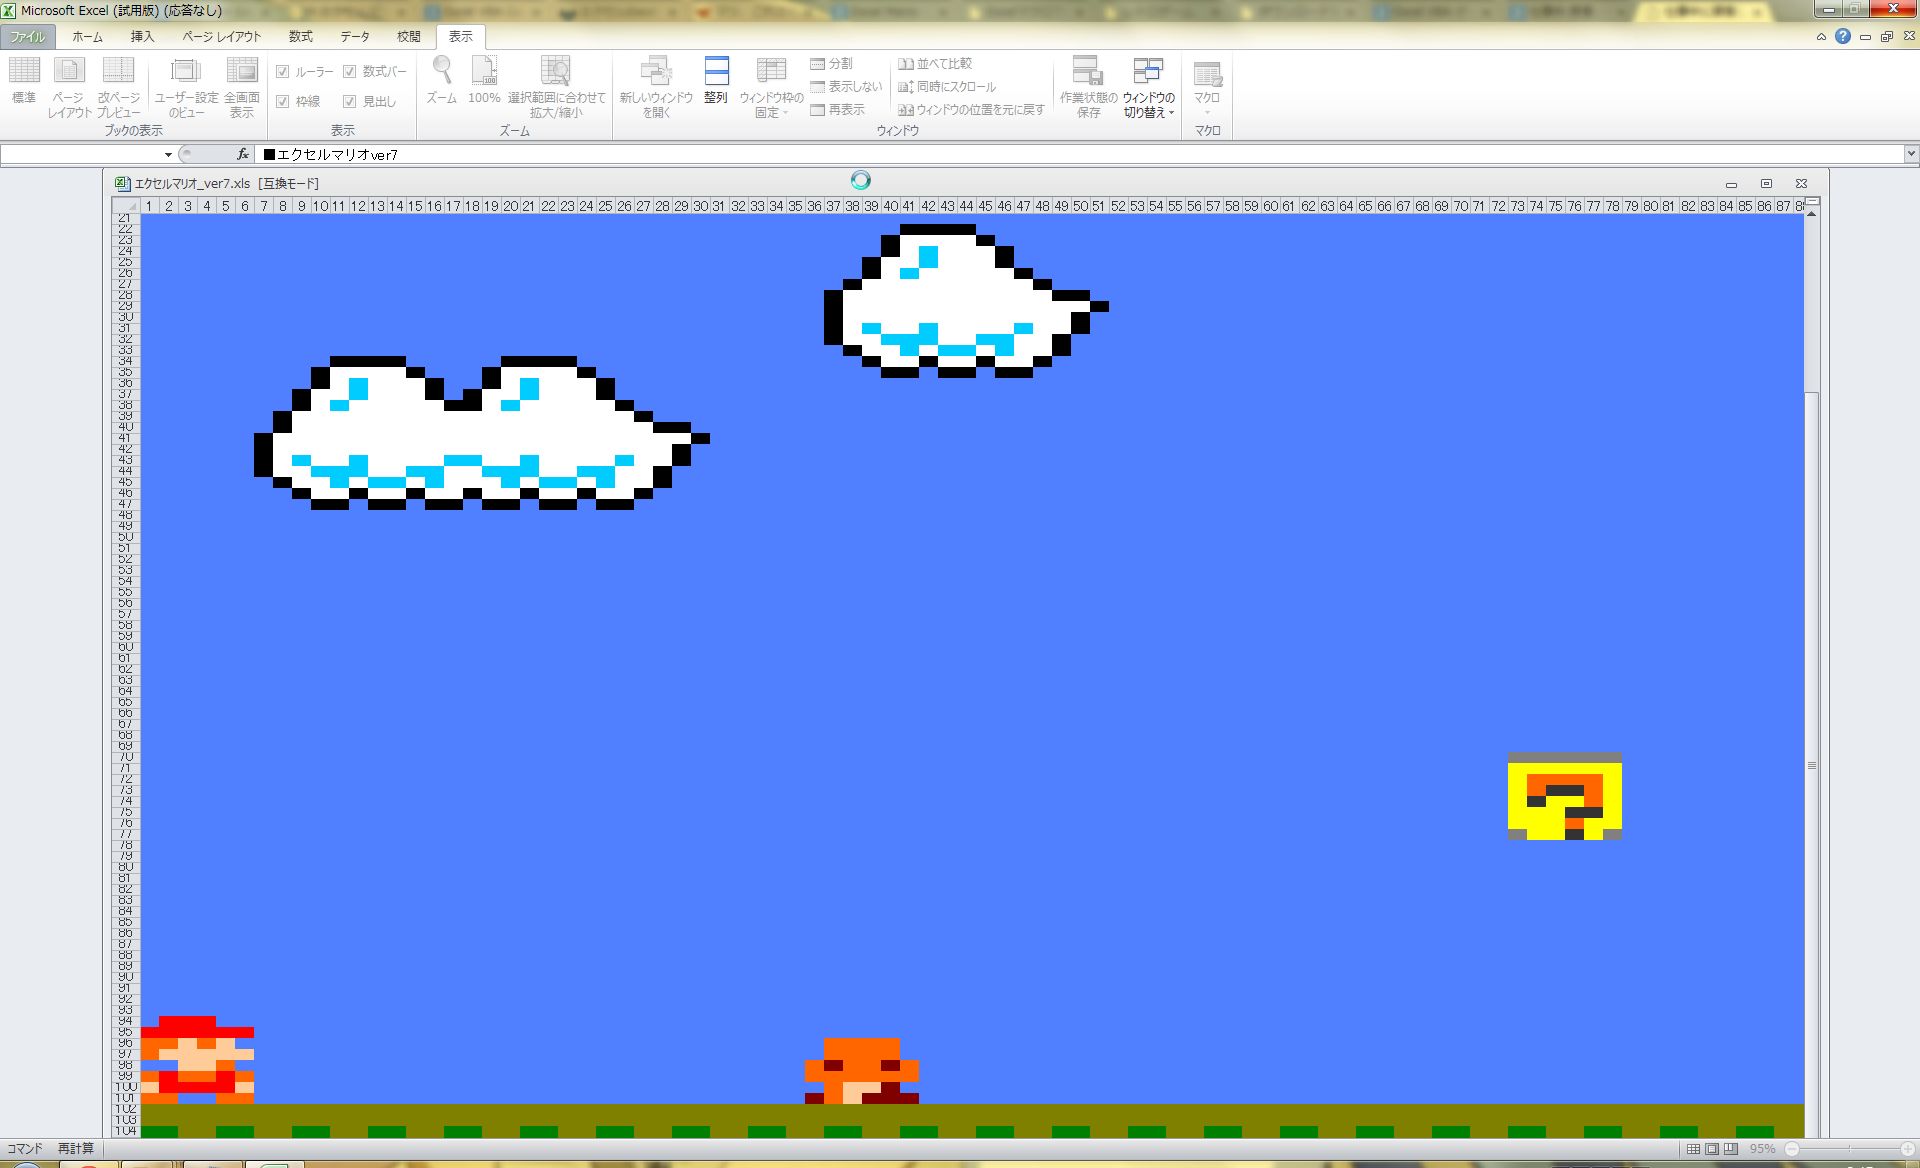Click 表示しない hide window icon
This screenshot has width=1920, height=1168.
(846, 86)
